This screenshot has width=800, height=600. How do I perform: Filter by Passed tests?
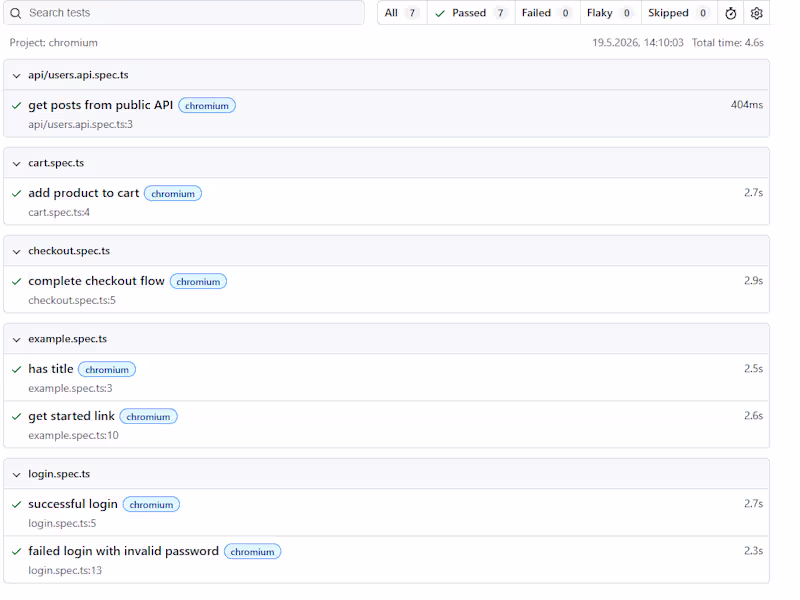[x=471, y=13]
